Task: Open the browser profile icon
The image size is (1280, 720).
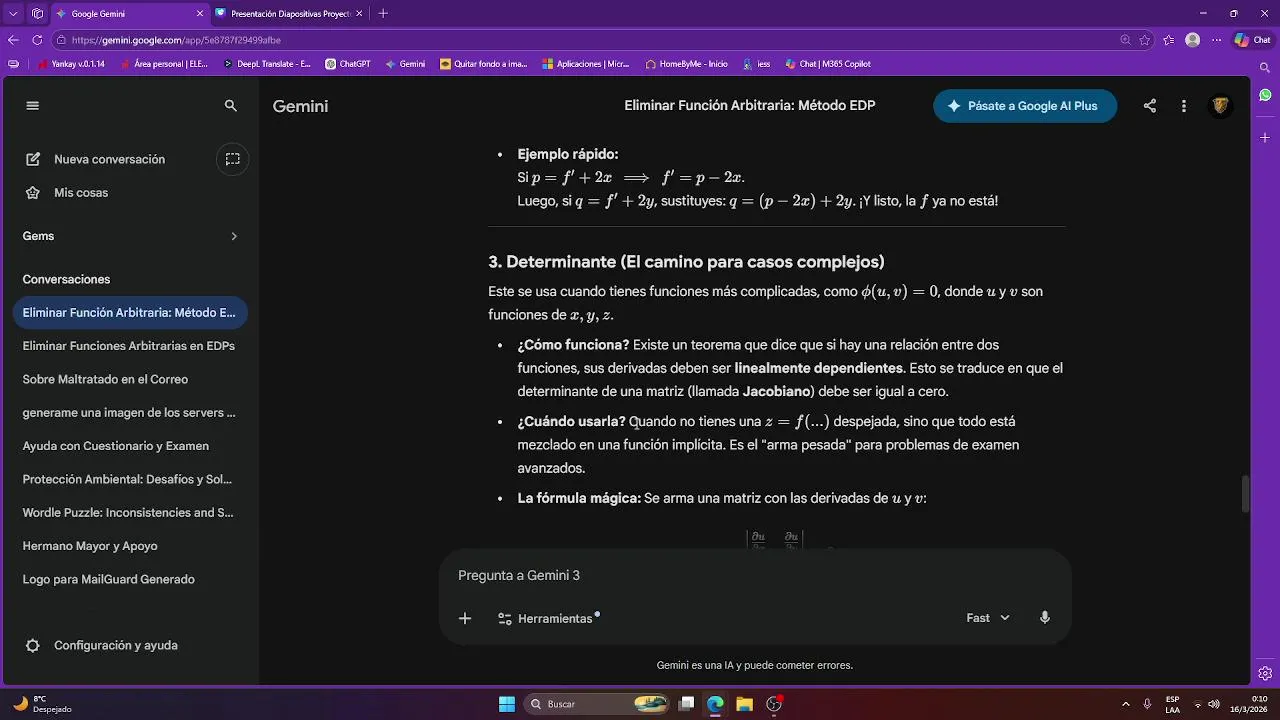Action: click(1192, 40)
